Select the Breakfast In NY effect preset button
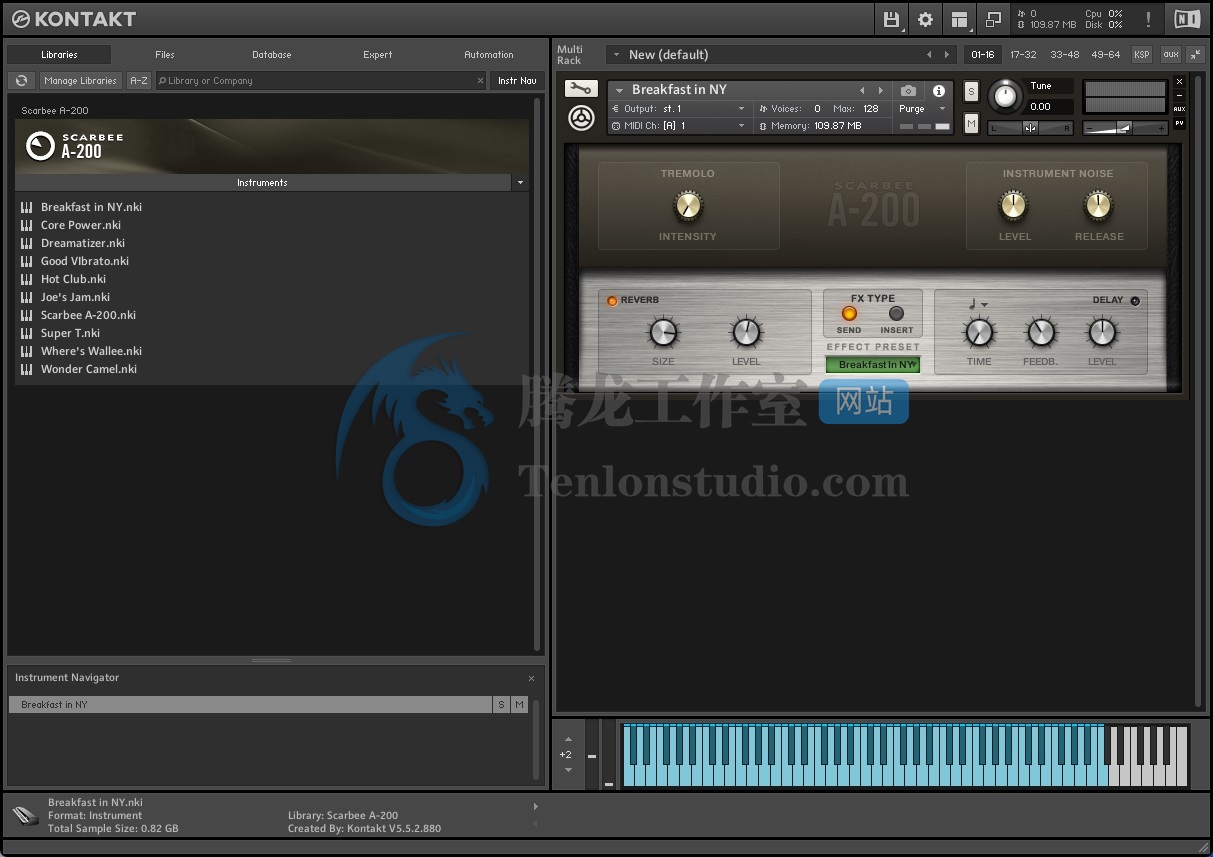The height and width of the screenshot is (857, 1213). [x=873, y=364]
